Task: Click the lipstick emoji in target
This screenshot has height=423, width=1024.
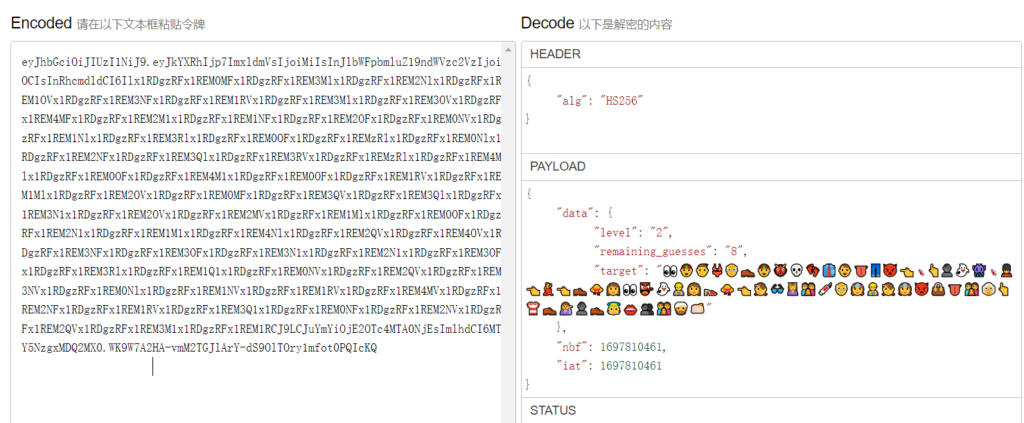Action: click(823, 290)
